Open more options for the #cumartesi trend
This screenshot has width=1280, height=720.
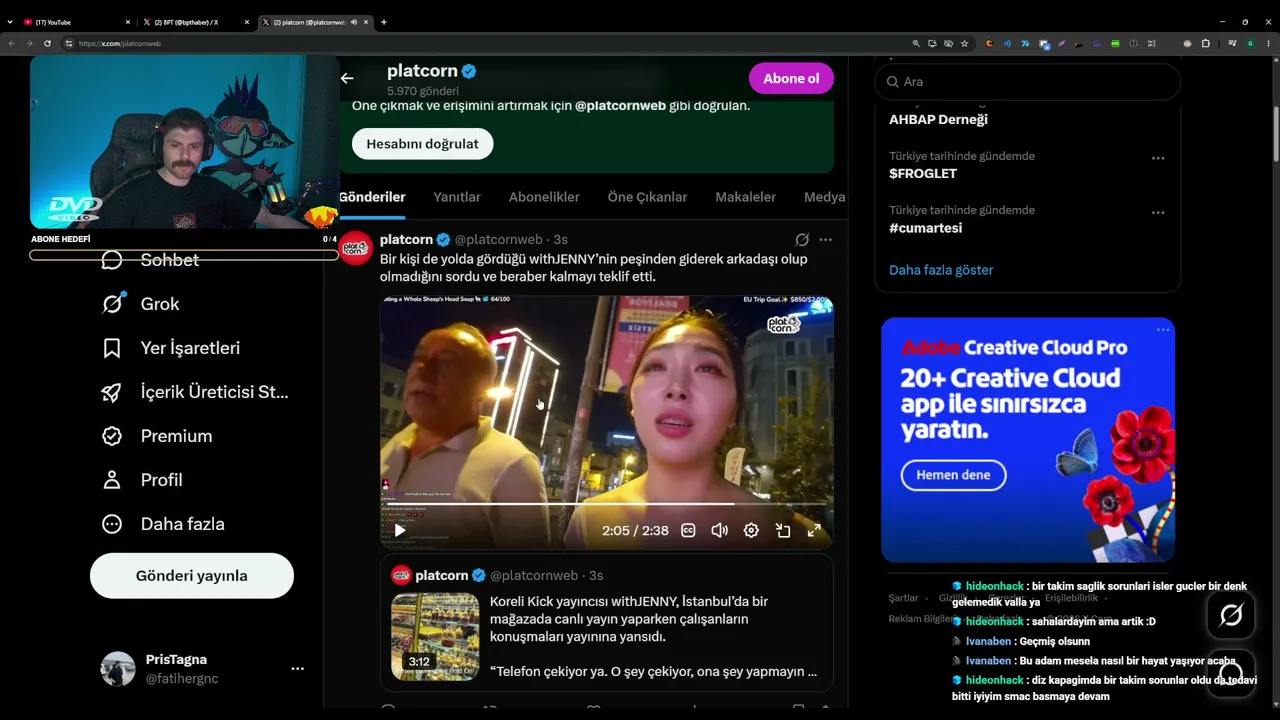click(1158, 212)
